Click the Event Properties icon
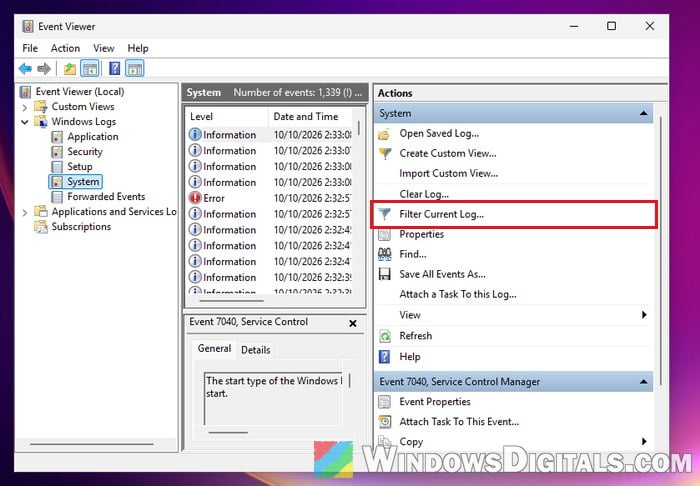 pos(384,402)
